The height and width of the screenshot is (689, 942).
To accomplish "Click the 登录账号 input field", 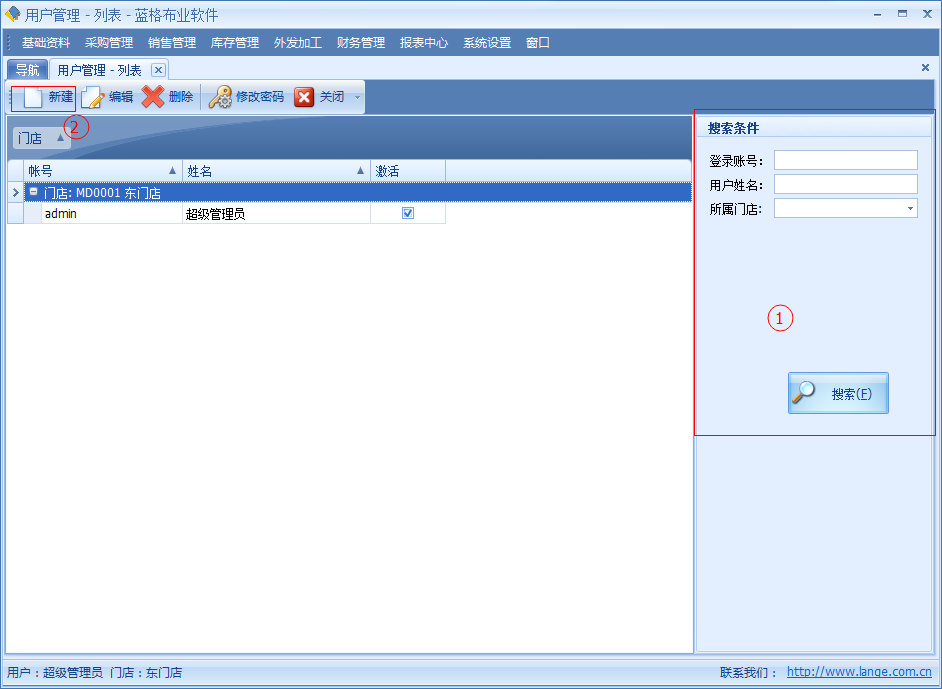I will click(x=845, y=160).
